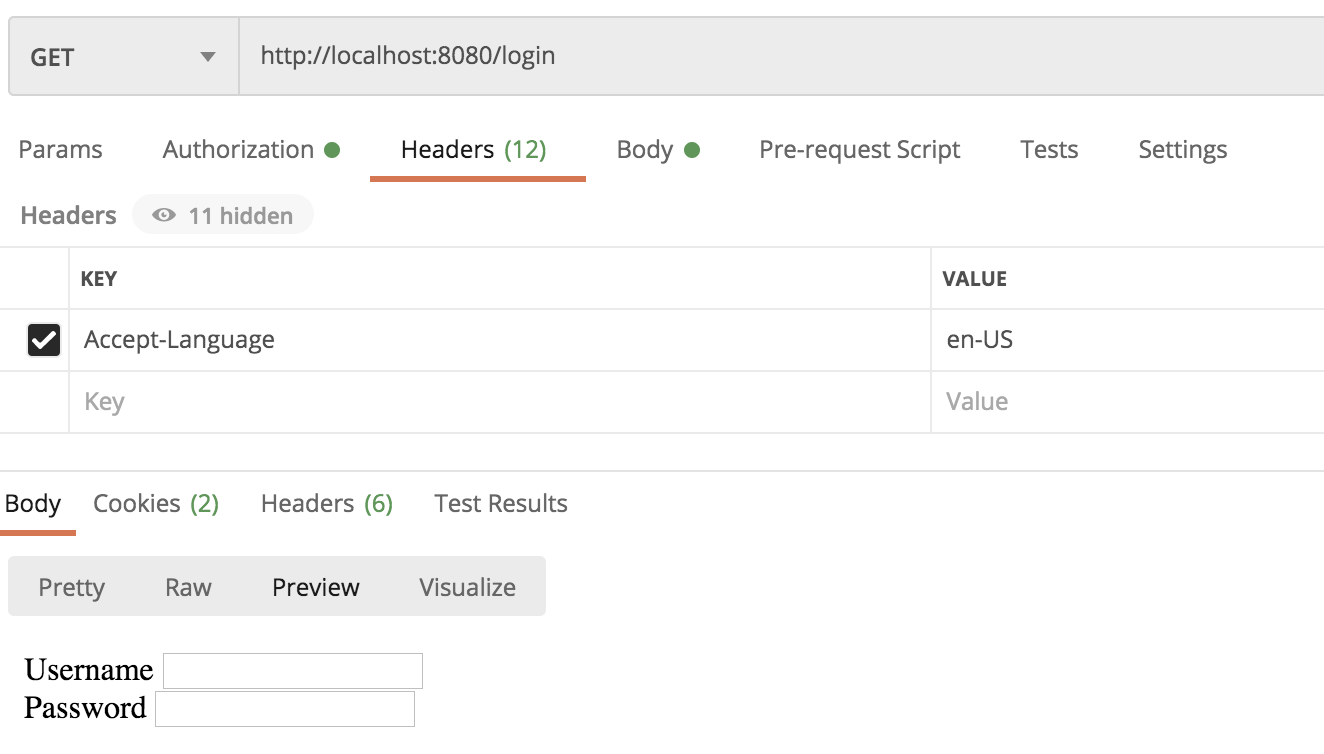Go to the Tests tab
The image size is (1324, 754).
[x=1048, y=150]
